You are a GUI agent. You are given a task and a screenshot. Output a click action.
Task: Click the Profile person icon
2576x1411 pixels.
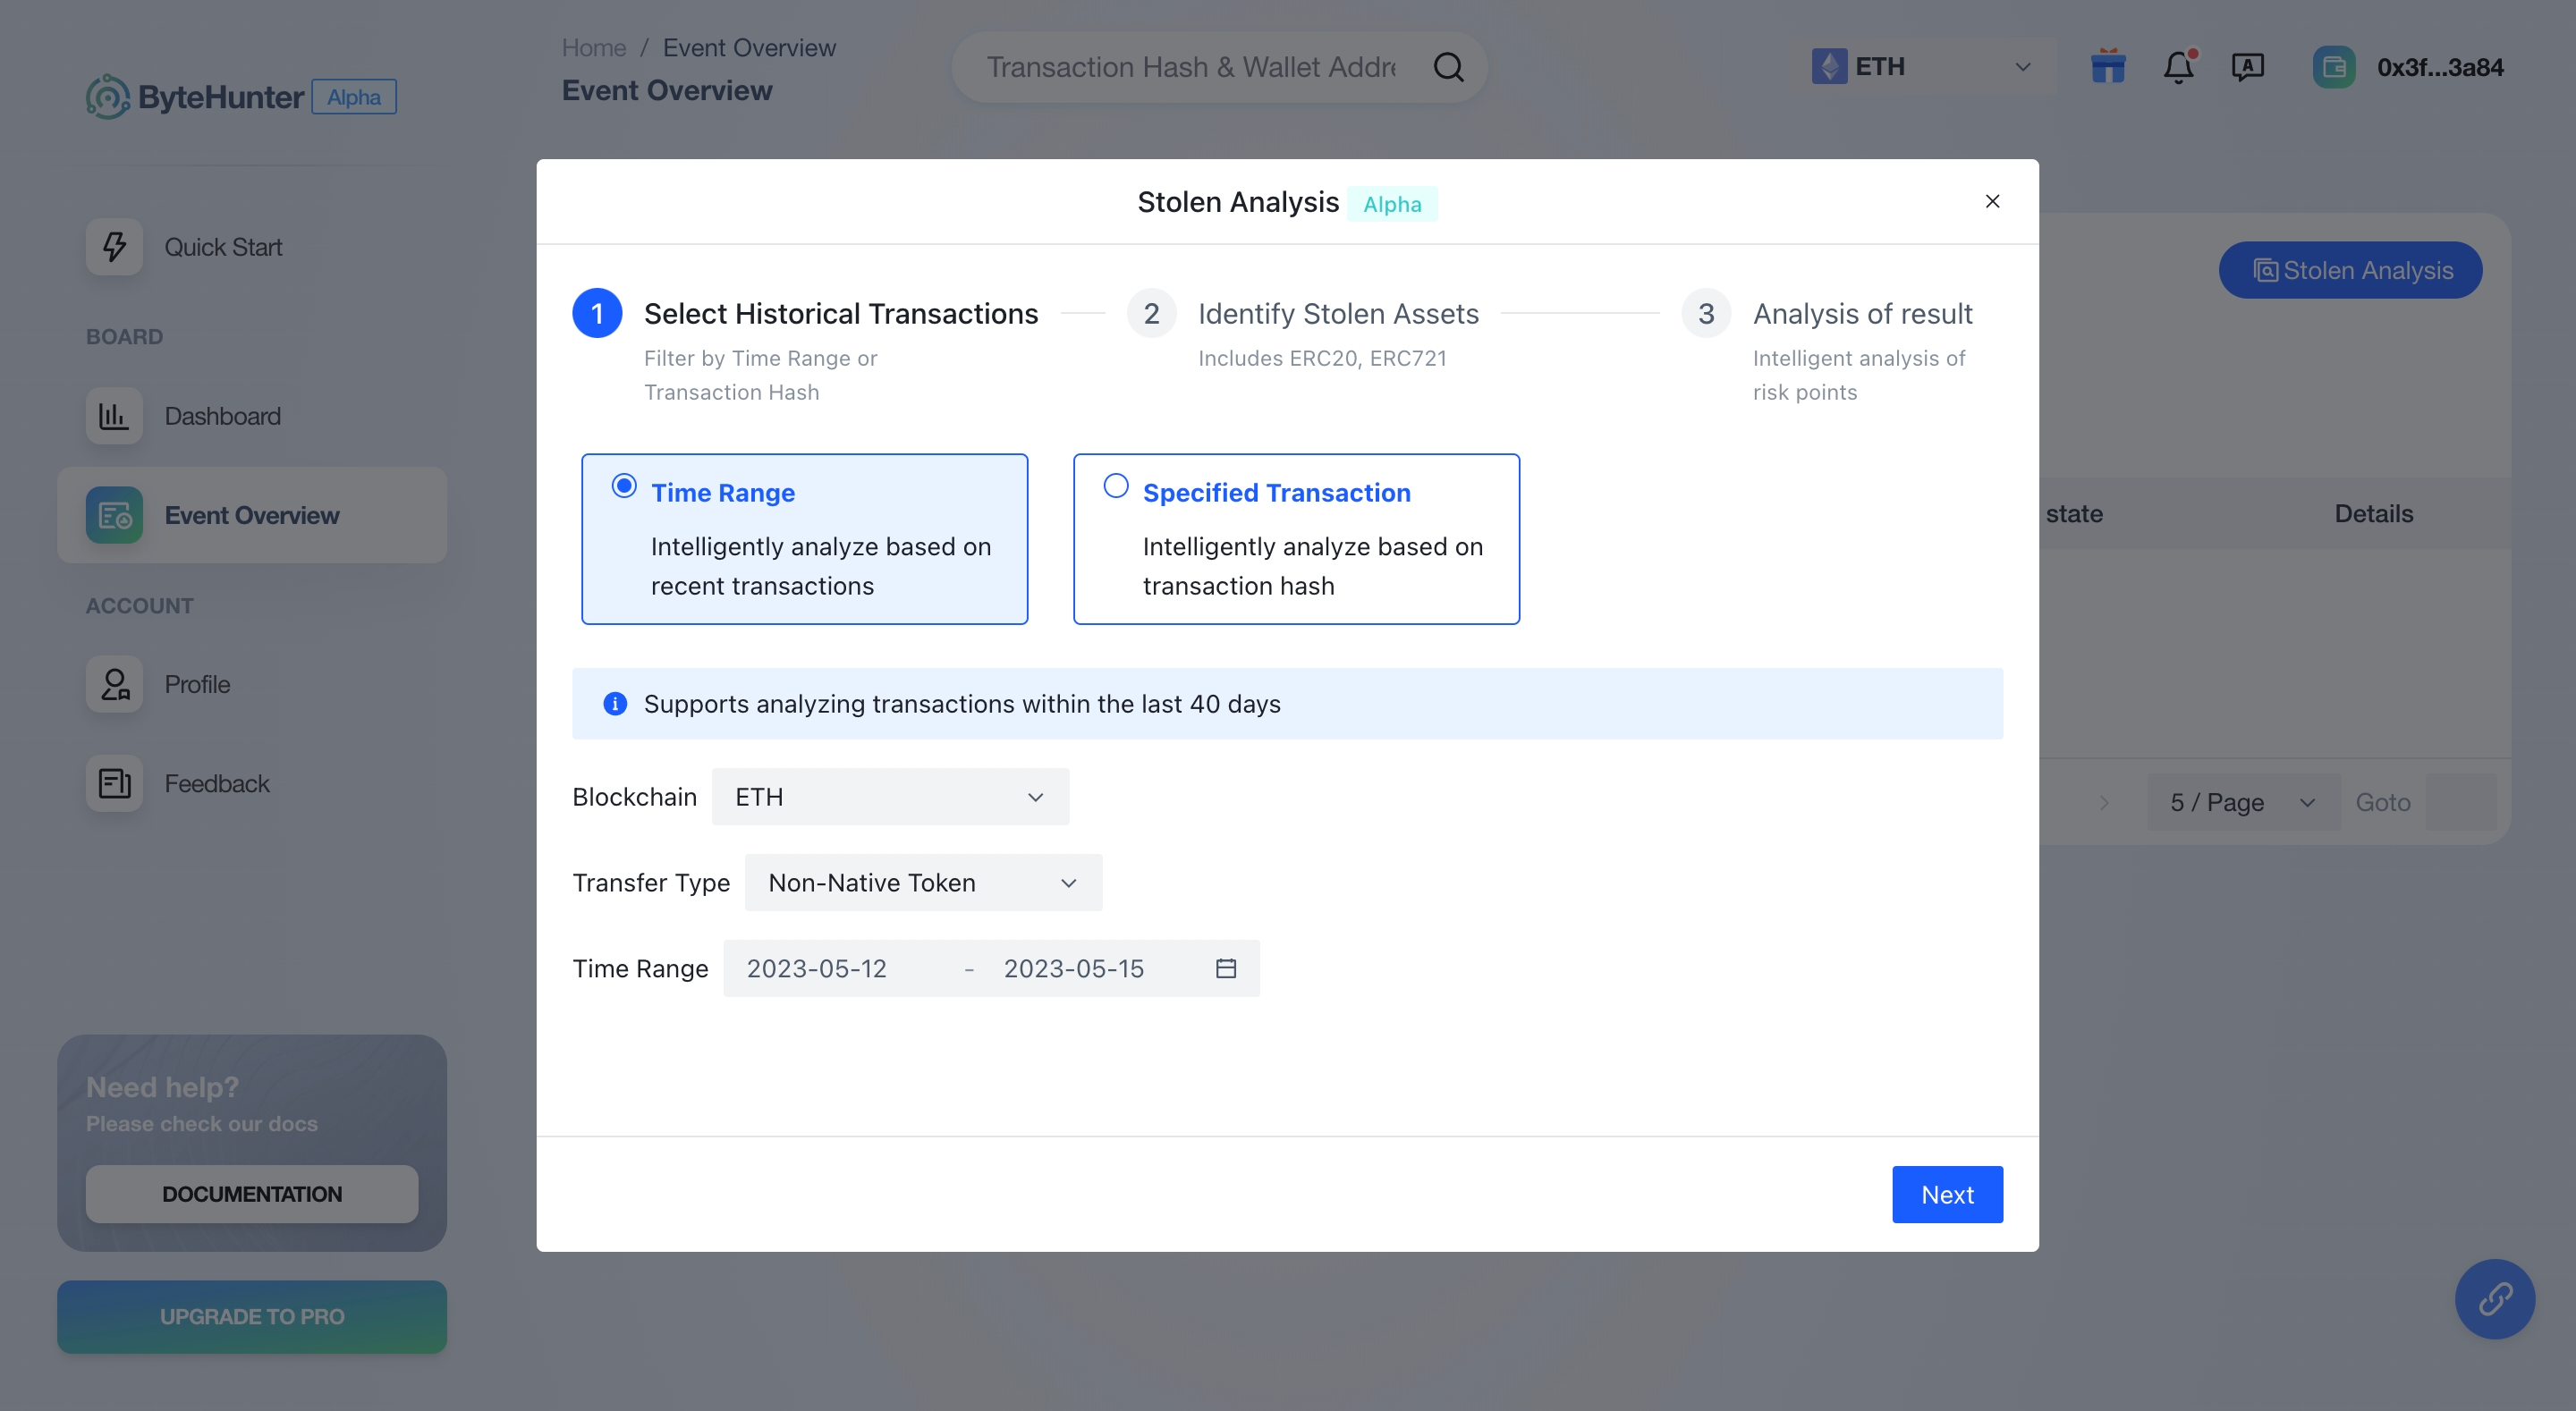coord(113,683)
